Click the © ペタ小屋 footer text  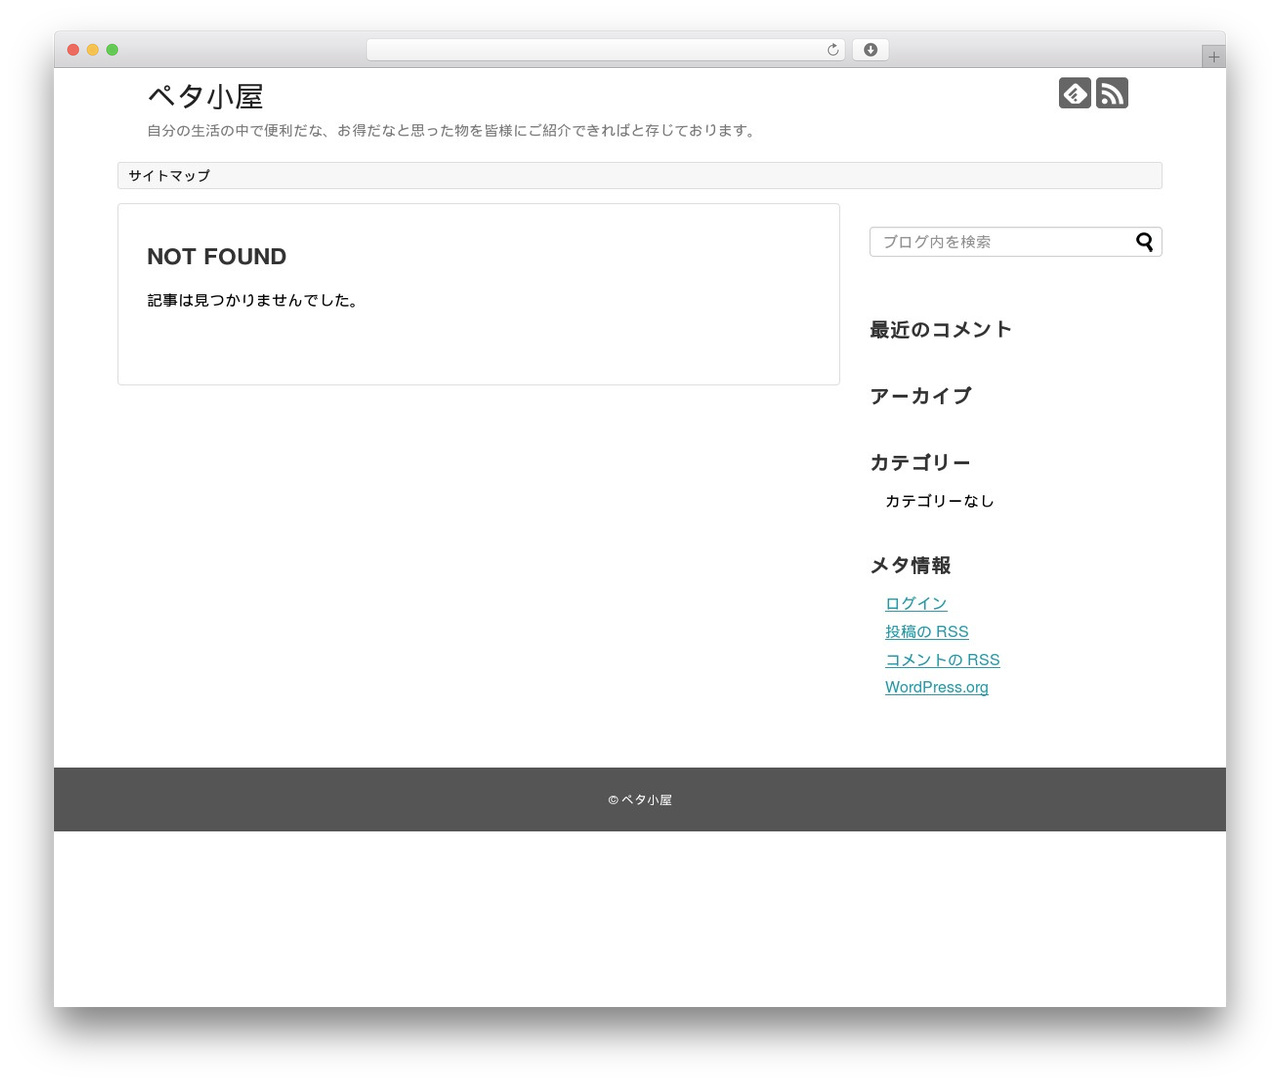tap(640, 800)
